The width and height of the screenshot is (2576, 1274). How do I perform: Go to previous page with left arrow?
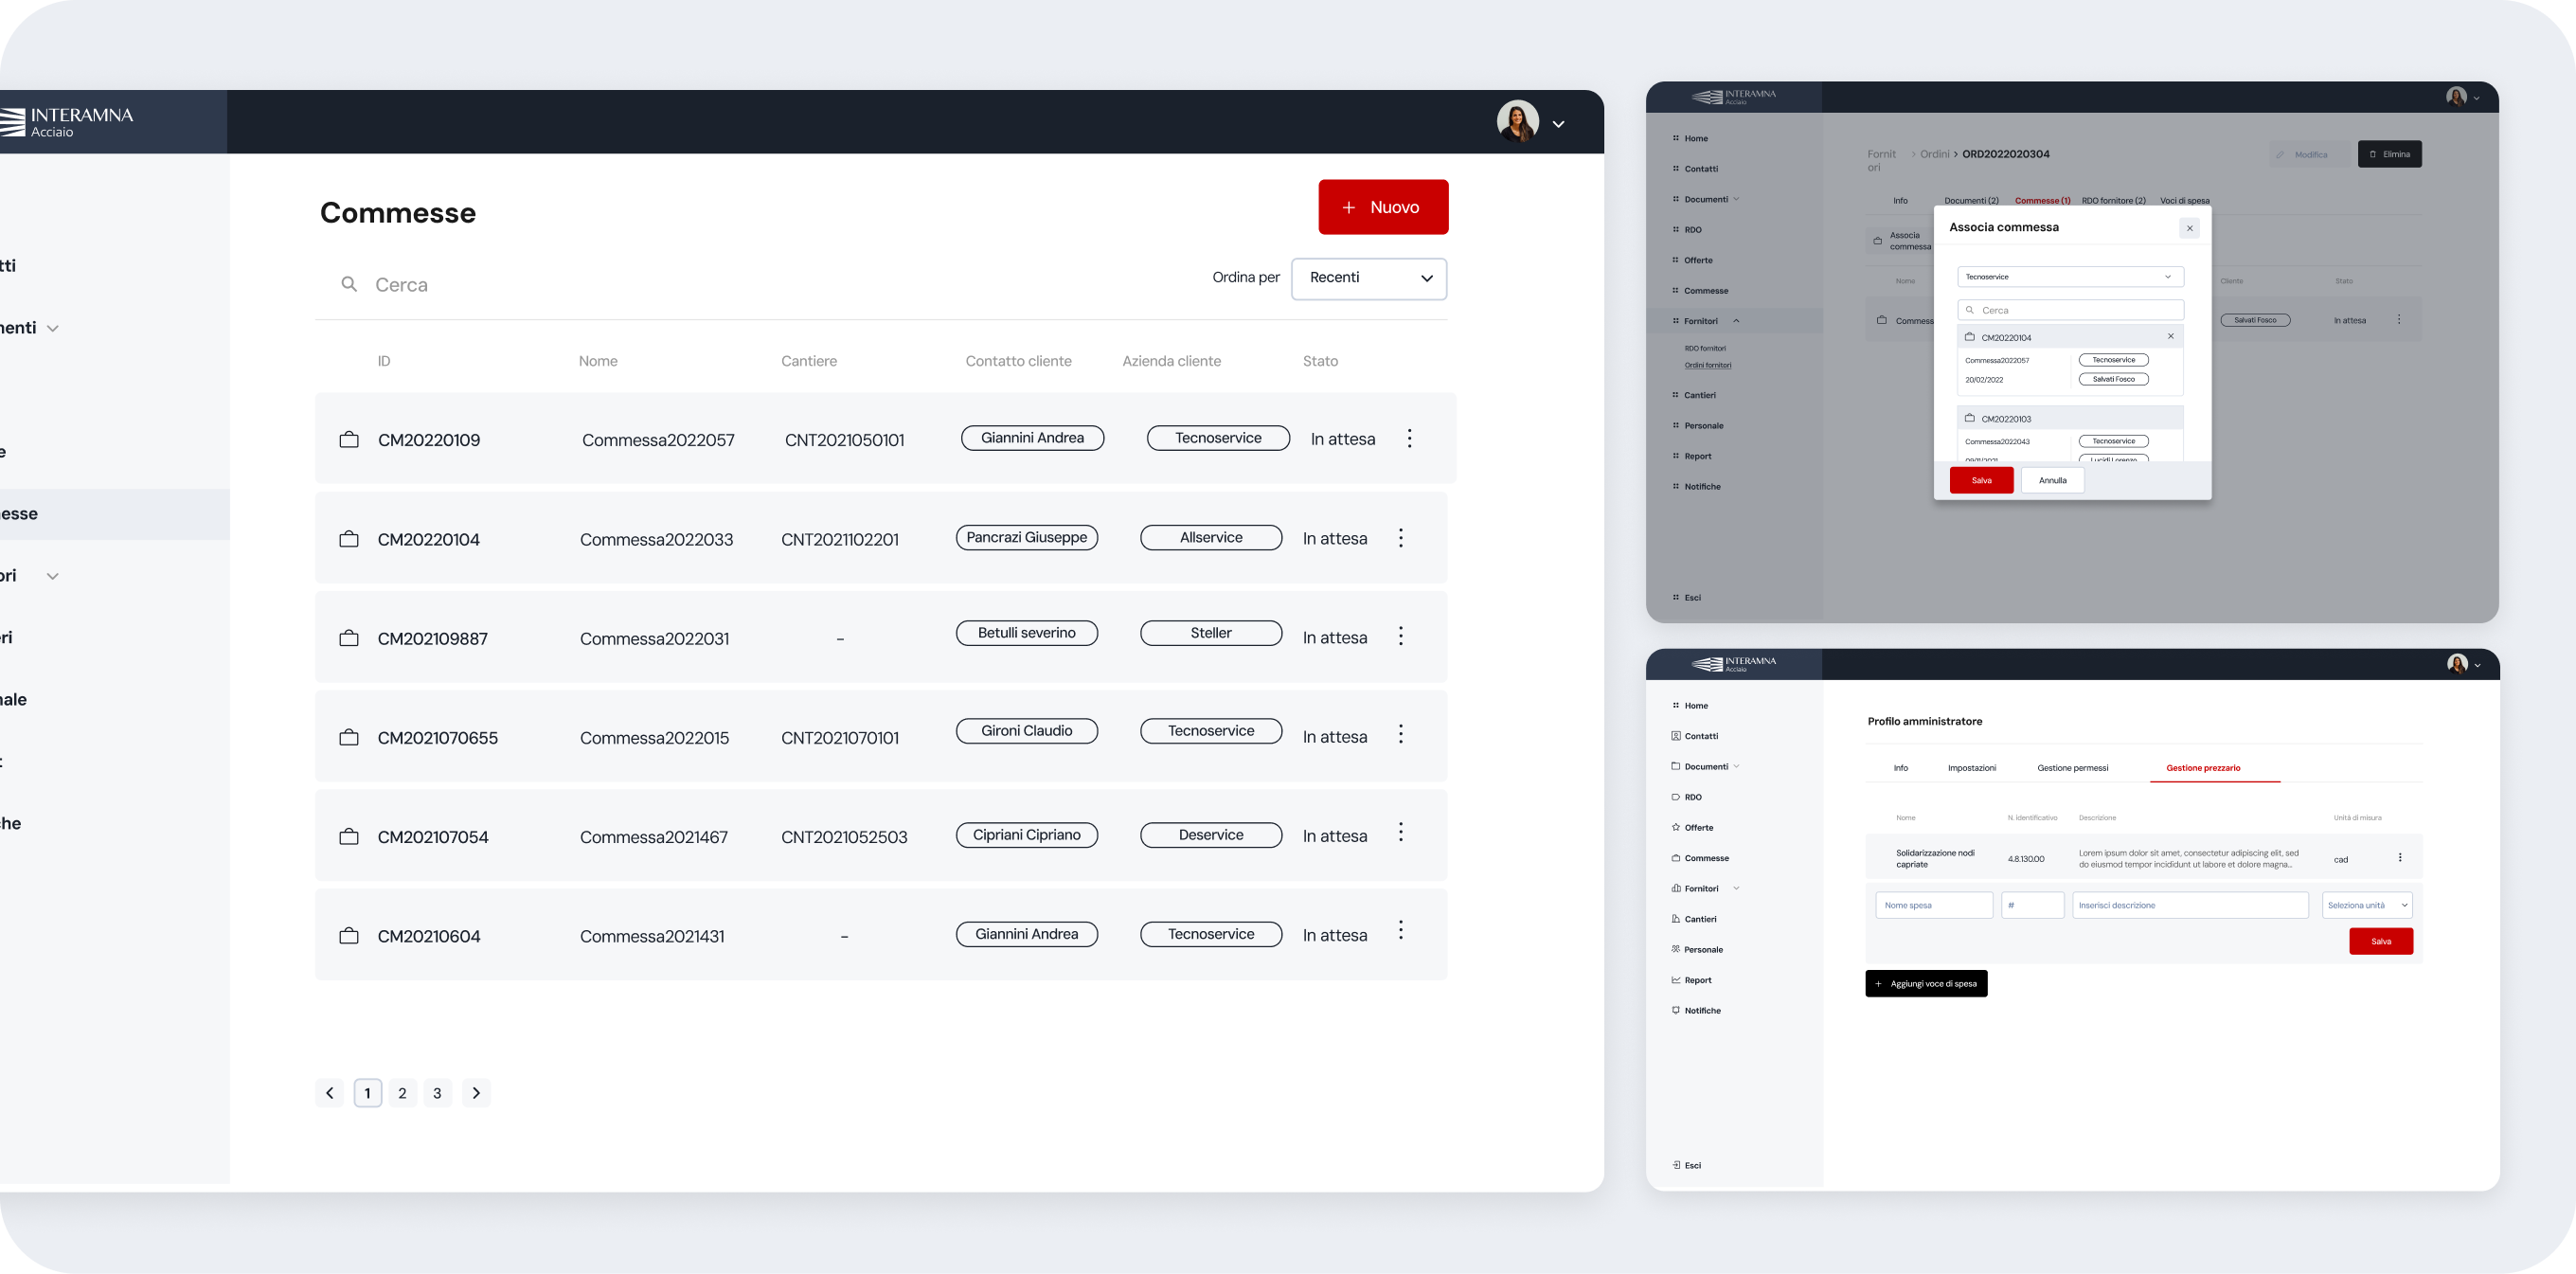329,1093
